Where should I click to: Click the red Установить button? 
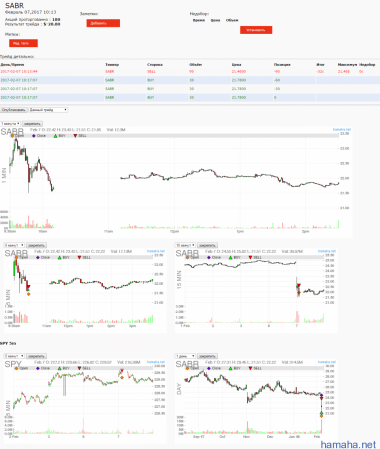click(256, 30)
